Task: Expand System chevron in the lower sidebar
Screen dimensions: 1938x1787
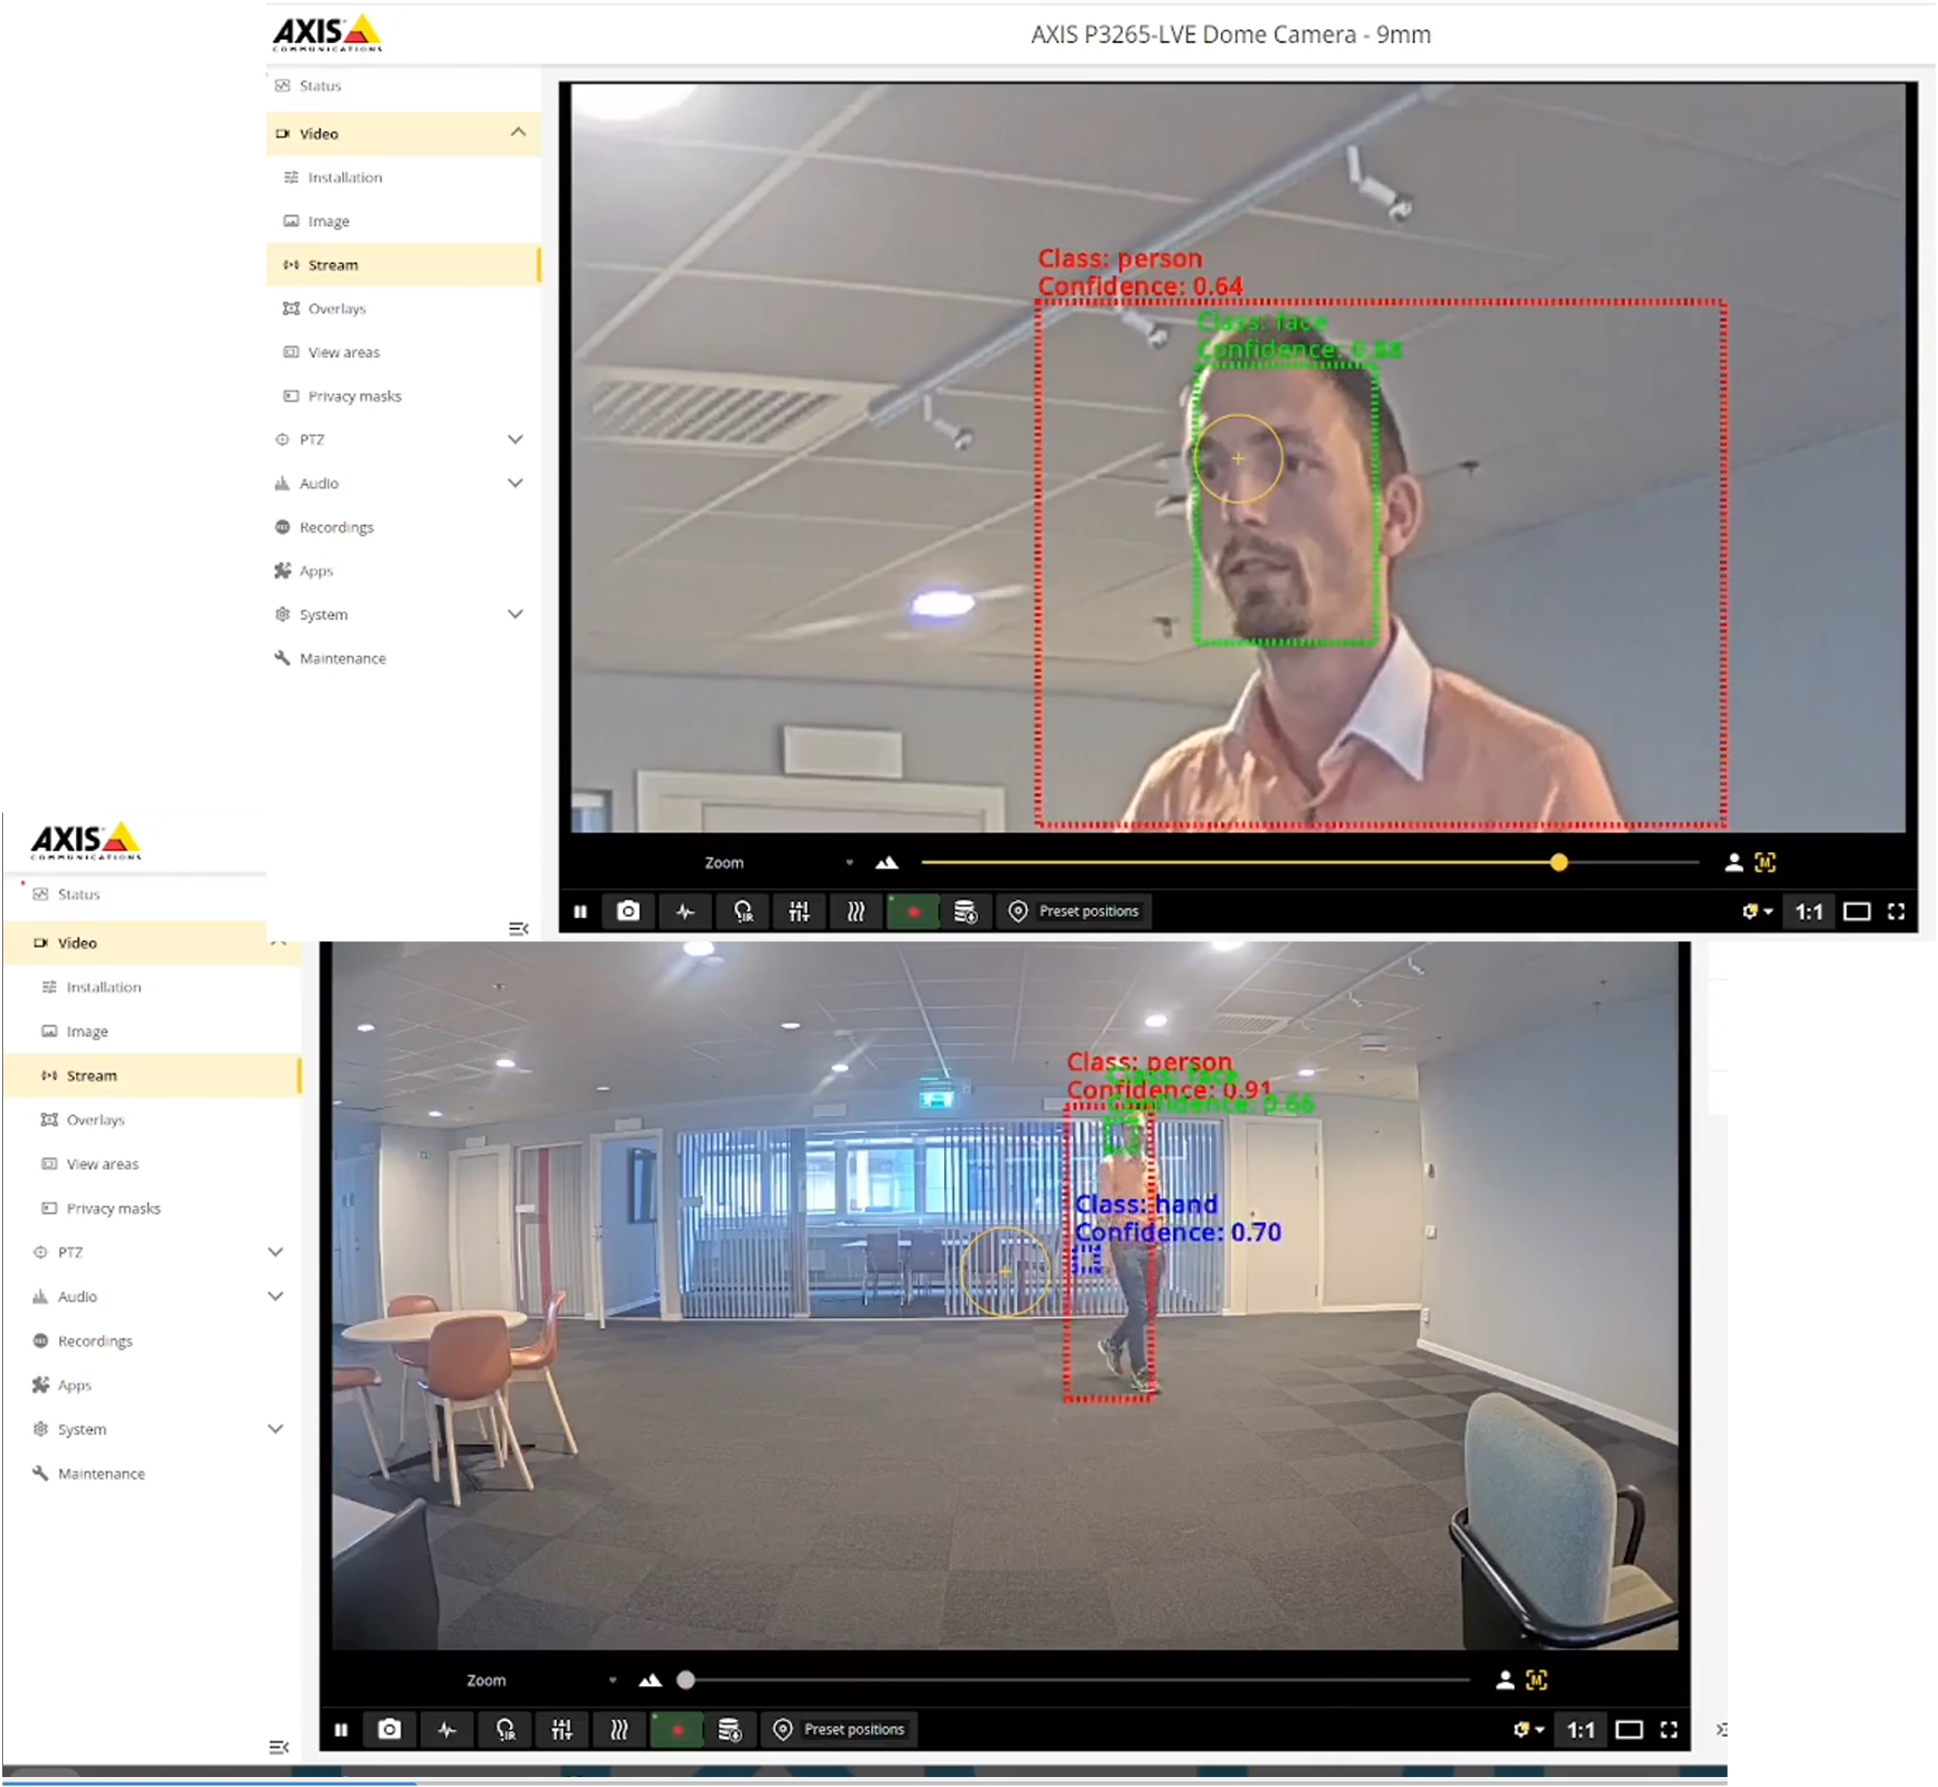Action: [x=275, y=1431]
